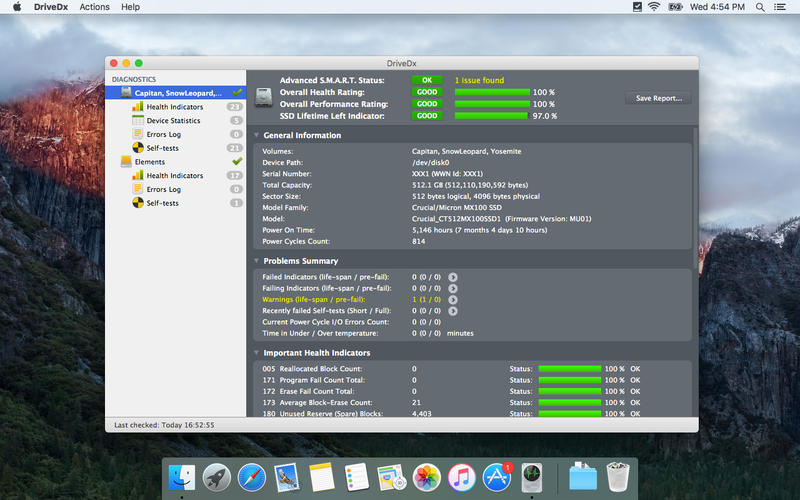Screen dimensions: 800x500
Task: Select the Capitan, SnowLeopard drive icon in sidebar
Action: click(x=126, y=92)
